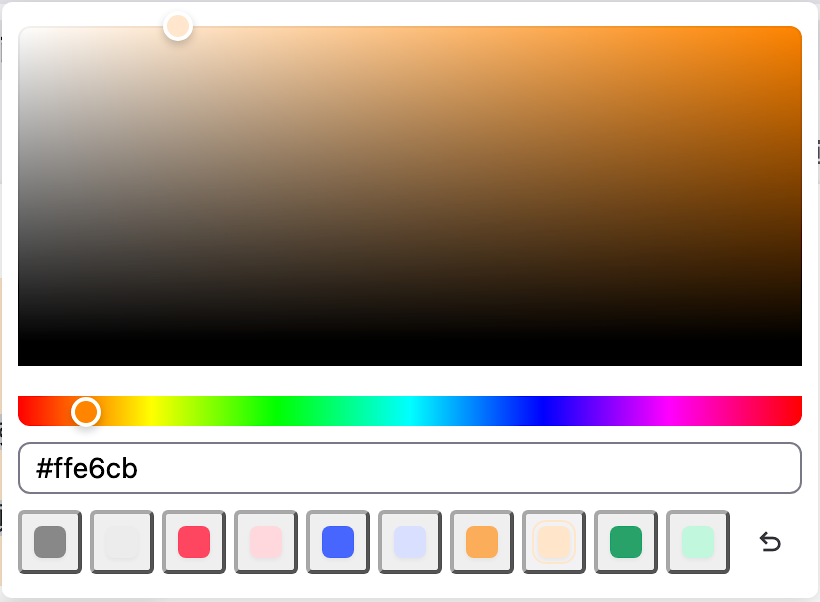Pick the blue color swatch
Image resolution: width=820 pixels, height=602 pixels.
[x=338, y=542]
